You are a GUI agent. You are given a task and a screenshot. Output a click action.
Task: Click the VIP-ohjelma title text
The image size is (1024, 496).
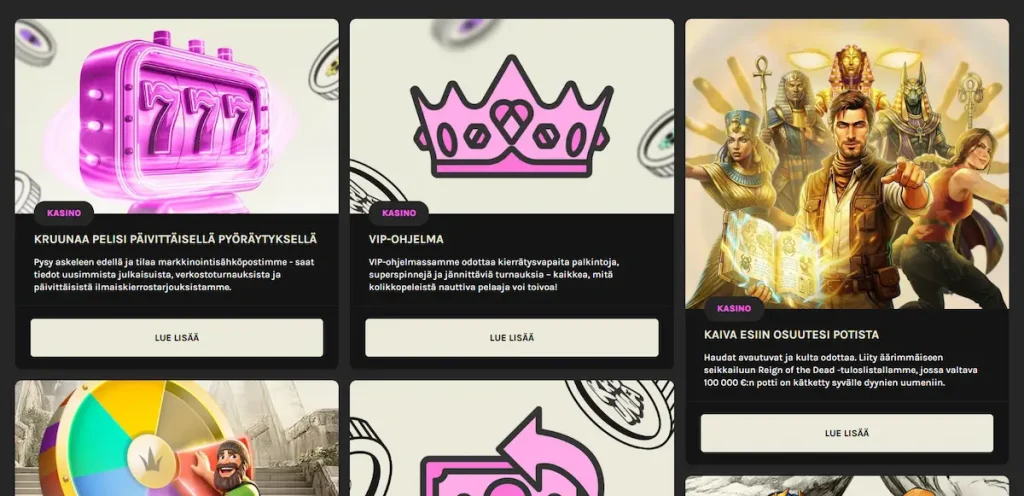(x=406, y=240)
